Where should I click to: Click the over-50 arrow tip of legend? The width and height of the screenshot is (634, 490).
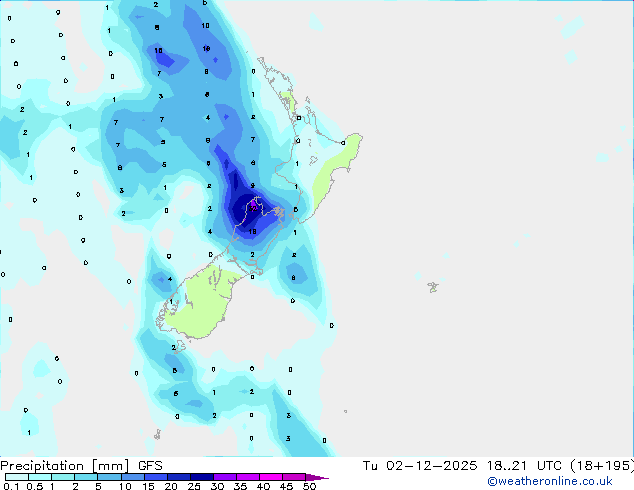[317, 477]
